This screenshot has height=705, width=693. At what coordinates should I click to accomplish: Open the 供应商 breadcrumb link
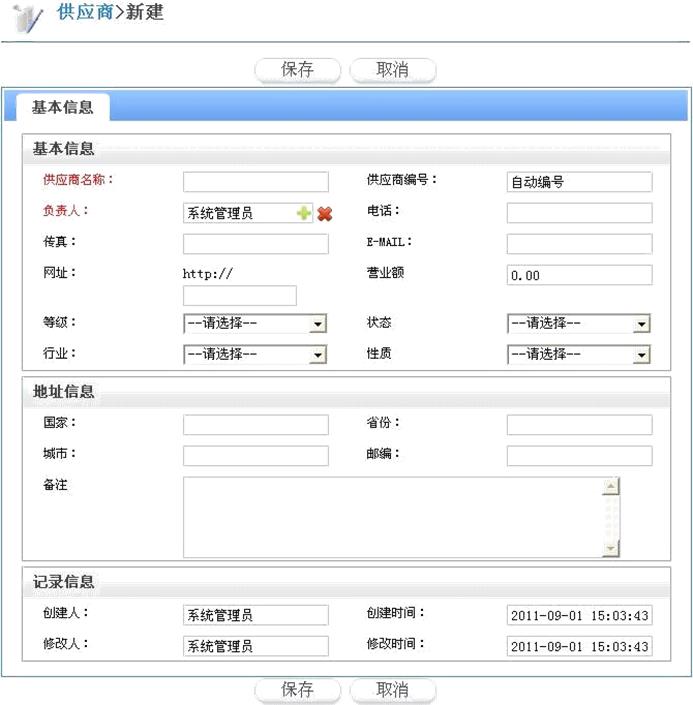coord(85,12)
